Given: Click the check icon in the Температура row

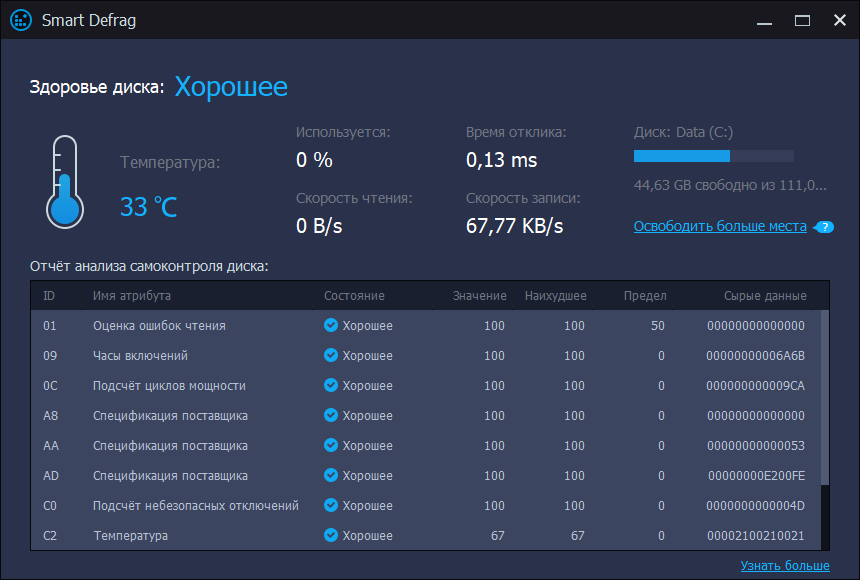Looking at the screenshot, I should [331, 535].
